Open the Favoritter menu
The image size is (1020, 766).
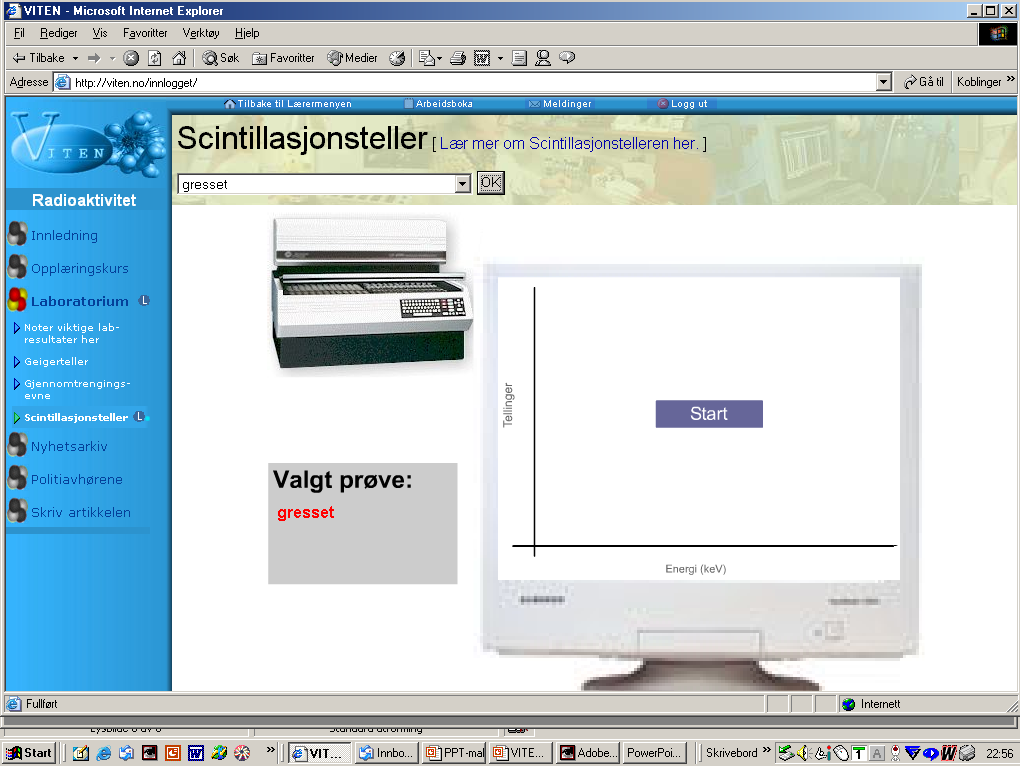[x=145, y=33]
